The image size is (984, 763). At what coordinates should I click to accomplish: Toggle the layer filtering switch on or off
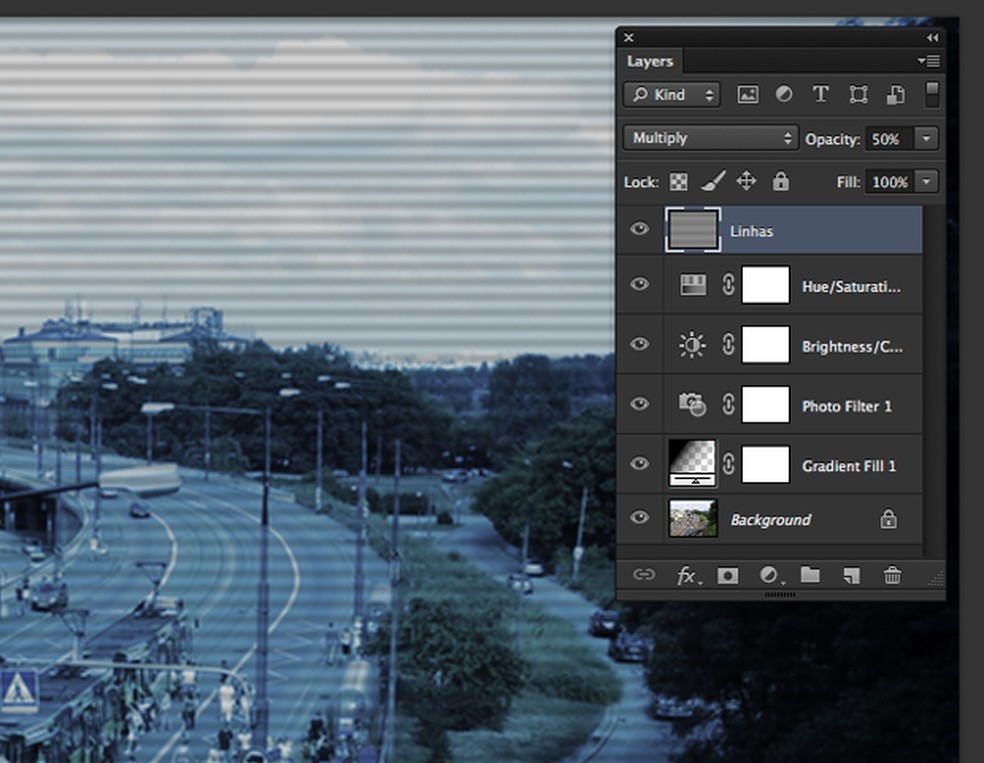pos(932,95)
